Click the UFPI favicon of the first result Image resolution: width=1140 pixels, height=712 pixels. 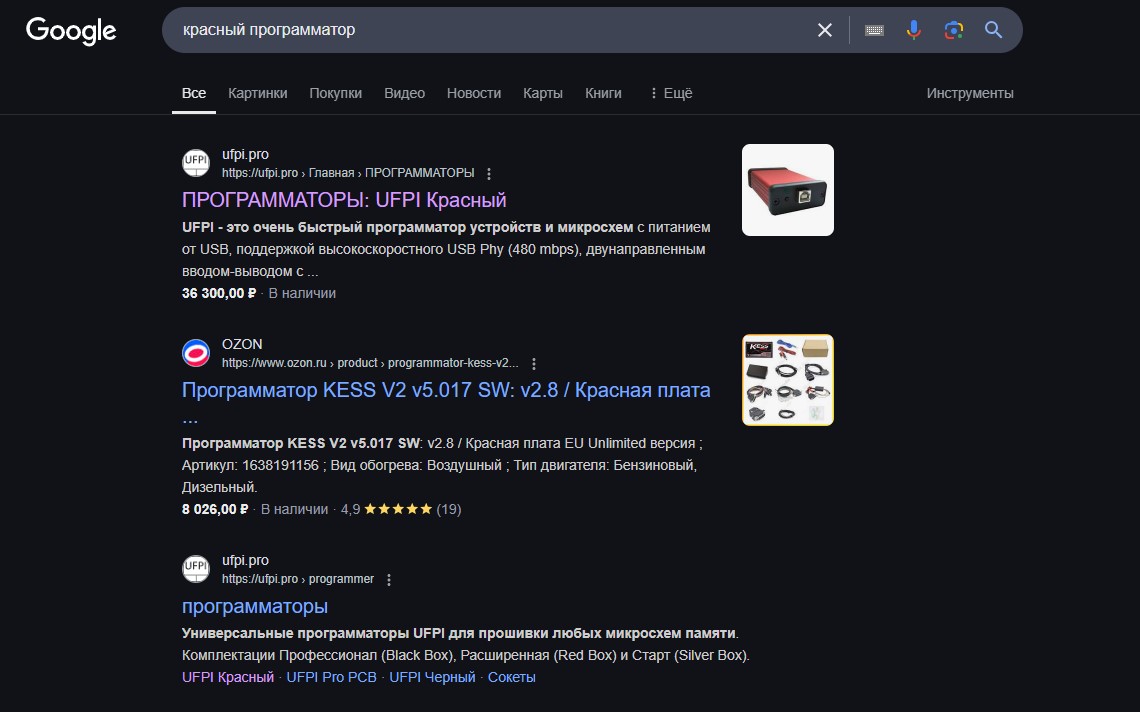coord(196,162)
